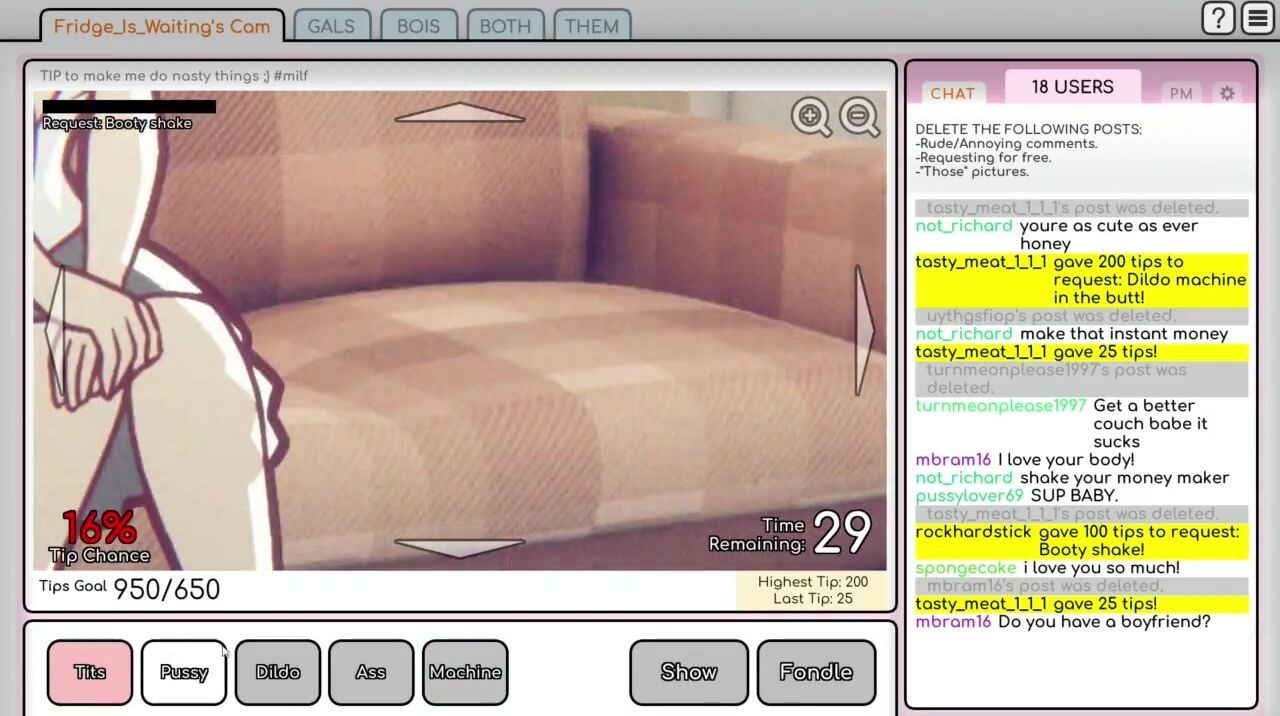The width and height of the screenshot is (1280, 716).
Task: Open chat settings gear icon
Action: pos(1227,93)
